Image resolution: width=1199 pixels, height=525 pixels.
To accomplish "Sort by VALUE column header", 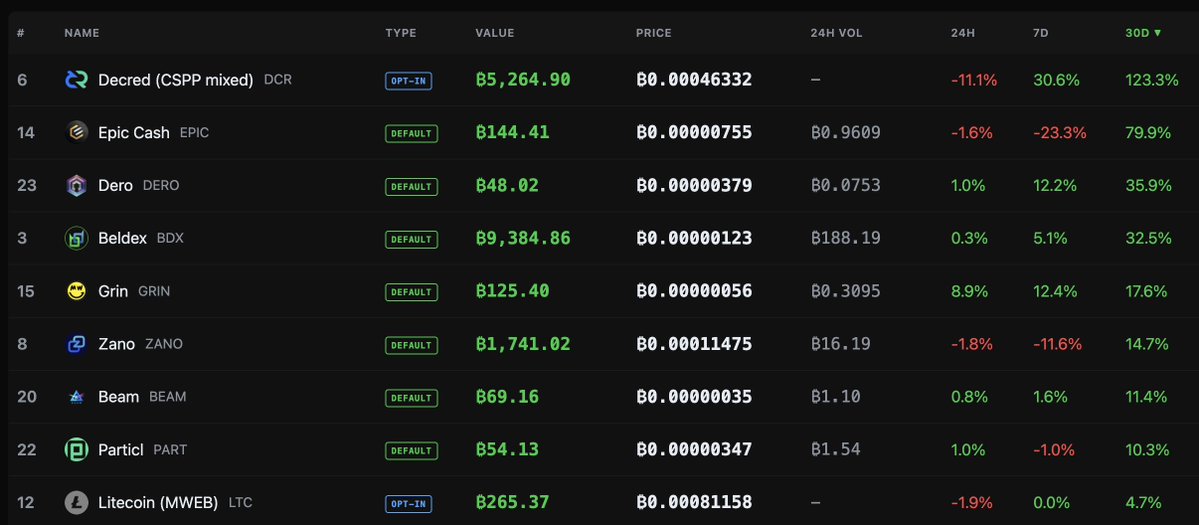I will click(495, 33).
